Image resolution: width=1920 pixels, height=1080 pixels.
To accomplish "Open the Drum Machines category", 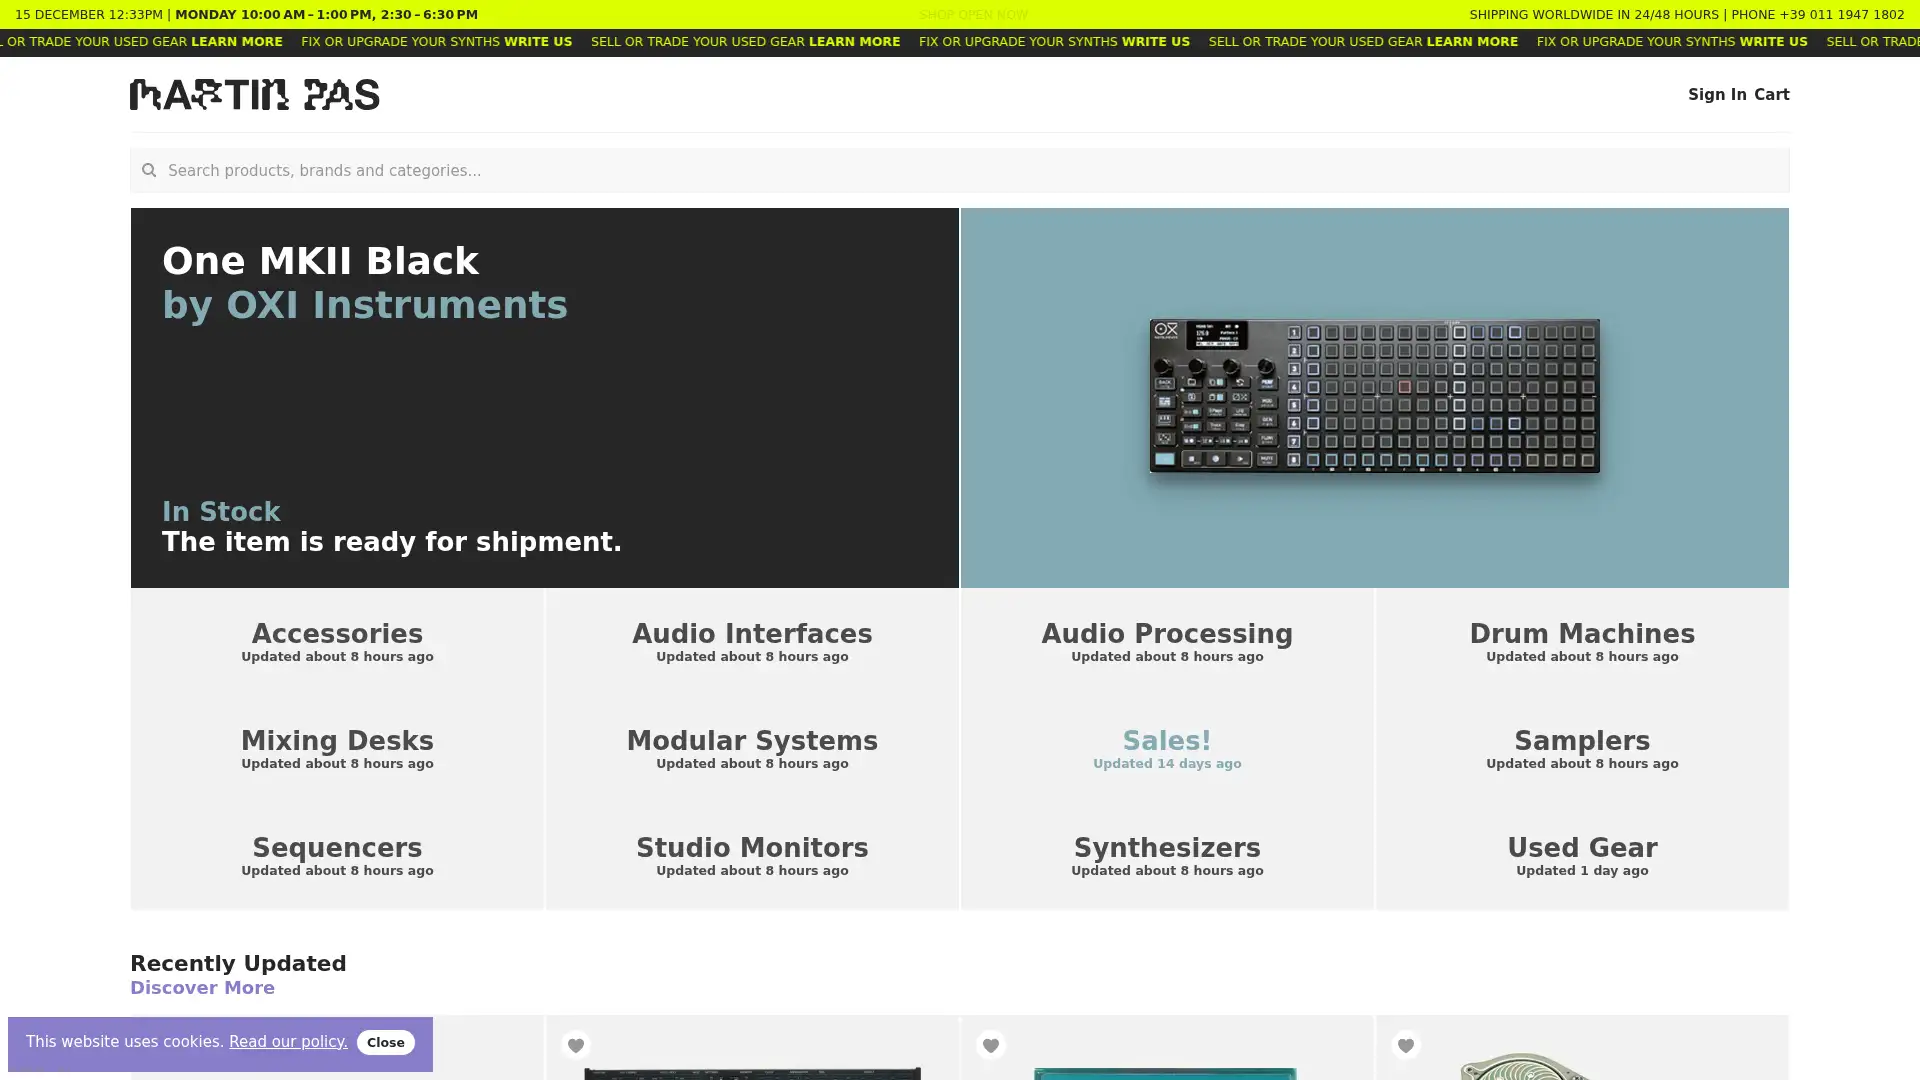I will pos(1582,633).
